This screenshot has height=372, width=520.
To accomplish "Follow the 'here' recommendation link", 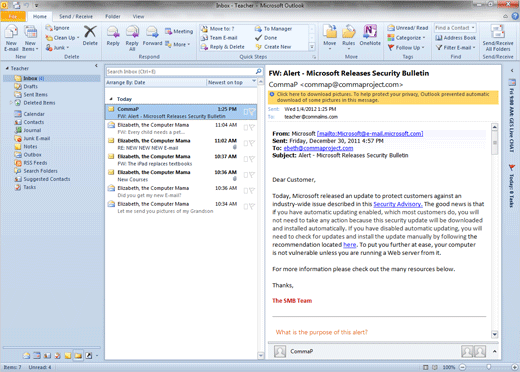I will [x=350, y=245].
